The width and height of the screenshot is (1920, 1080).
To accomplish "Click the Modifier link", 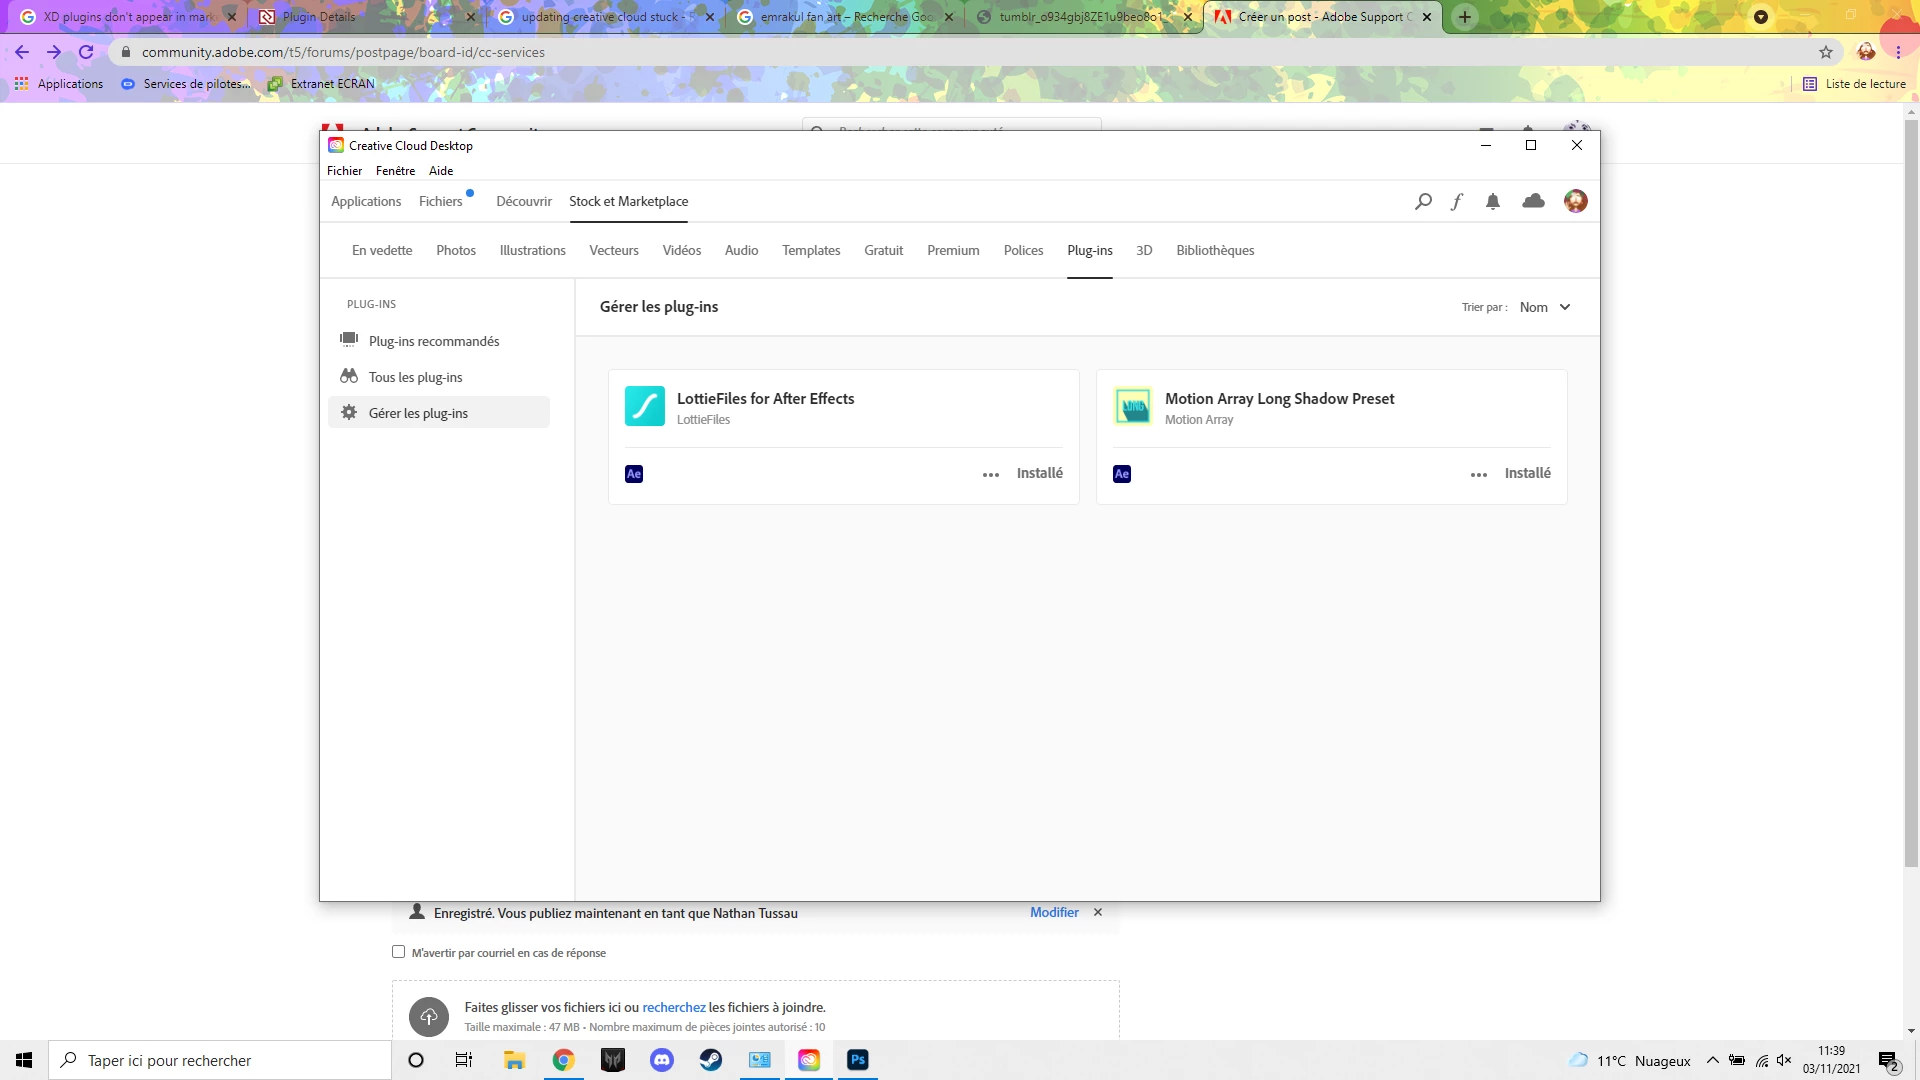I will click(x=1054, y=912).
